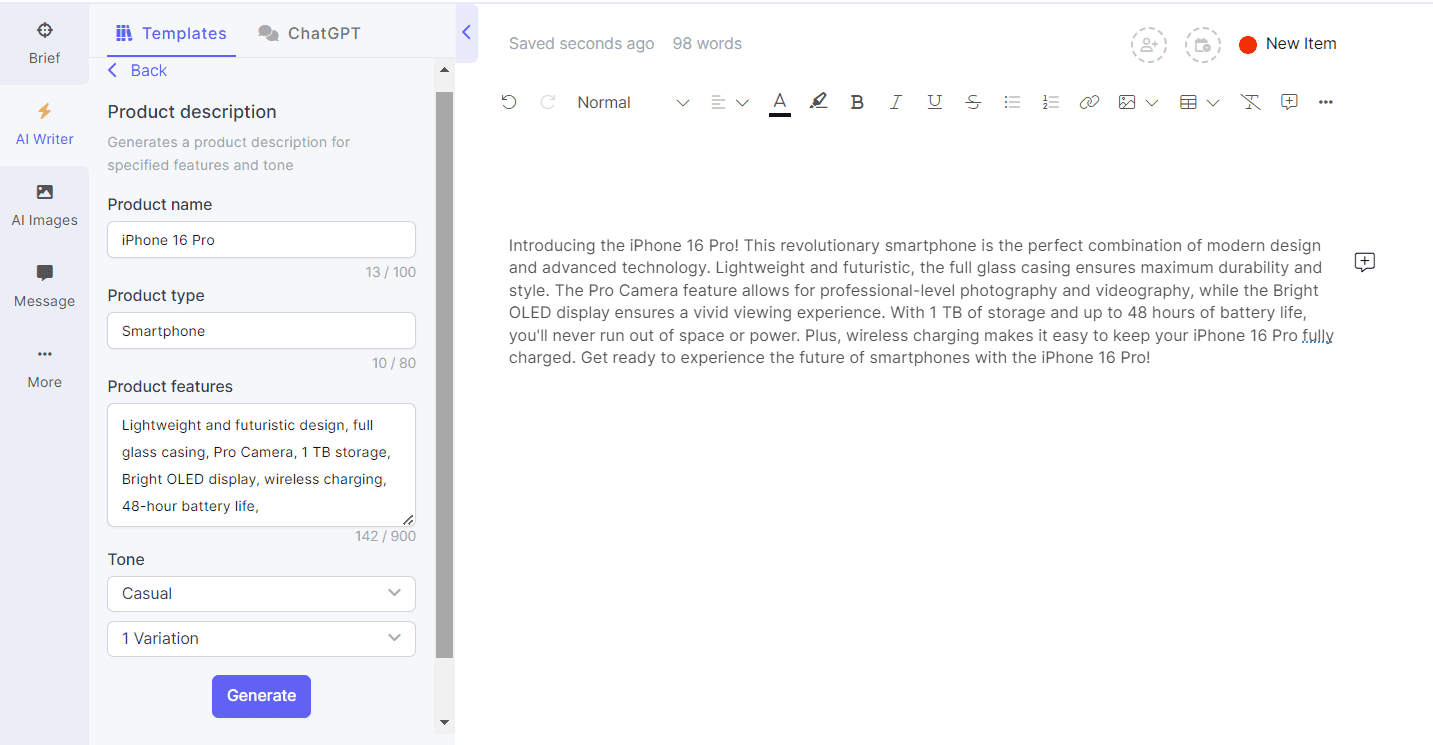
Task: Click the insert image icon
Action: pyautogui.click(x=1127, y=102)
